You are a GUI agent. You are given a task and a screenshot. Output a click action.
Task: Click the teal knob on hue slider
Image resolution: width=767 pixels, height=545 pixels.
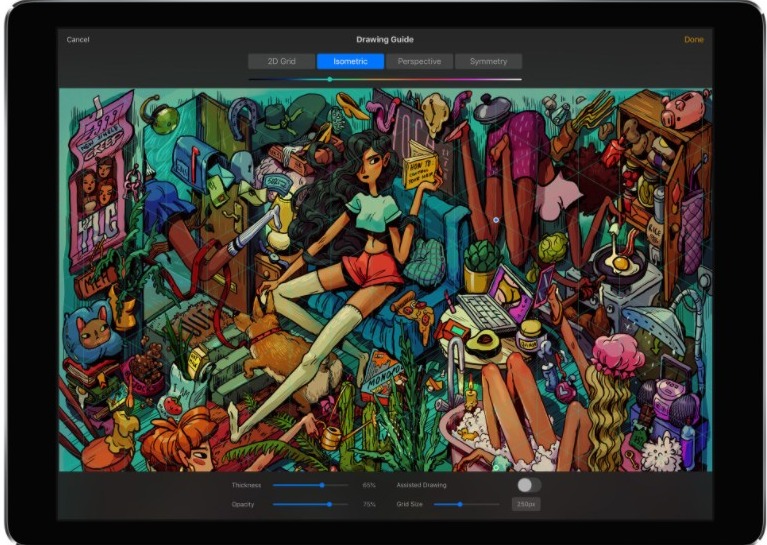coord(330,79)
